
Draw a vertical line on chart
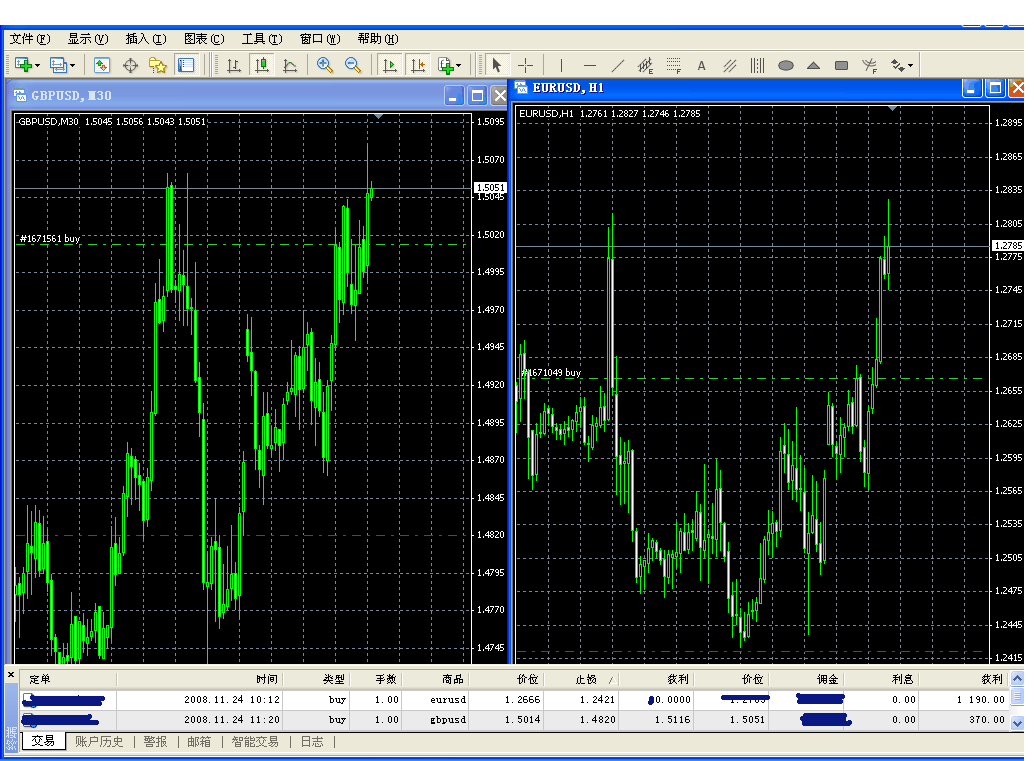click(x=561, y=65)
